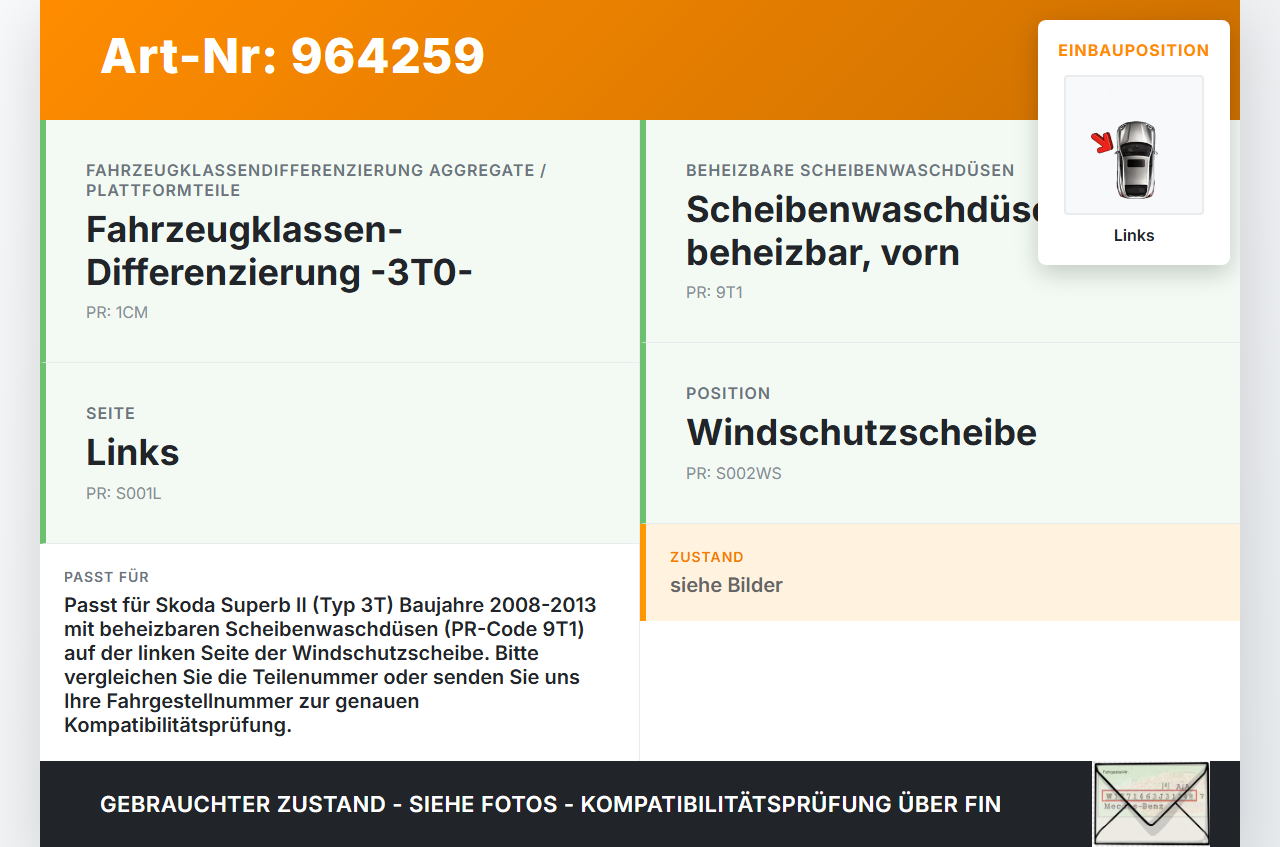Select the green accent bar beside SEITE panel
This screenshot has width=1280, height=847.
pyautogui.click(x=41, y=452)
